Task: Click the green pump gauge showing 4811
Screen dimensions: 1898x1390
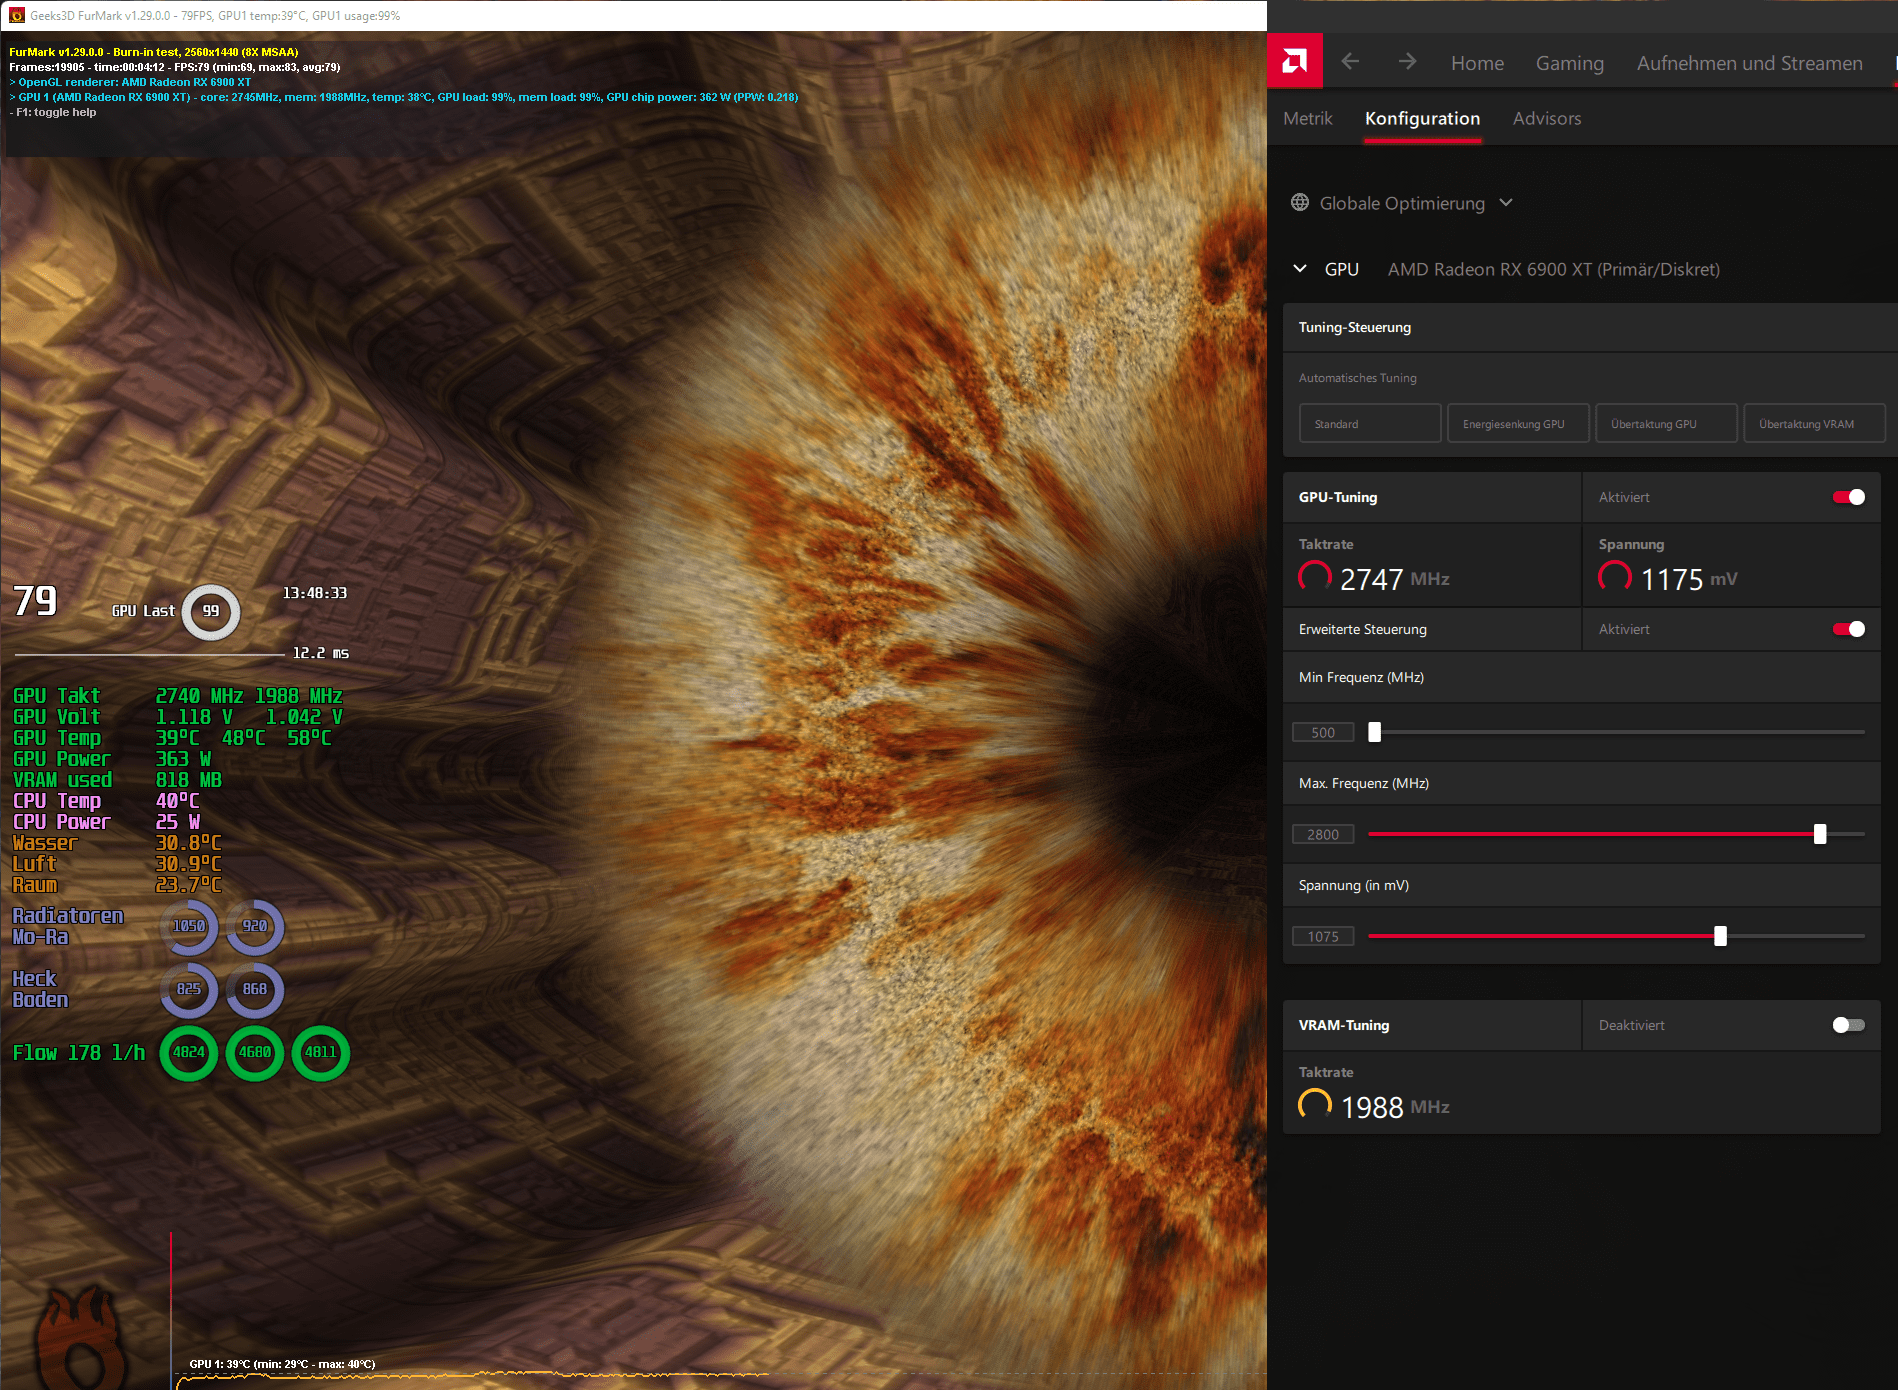Action: click(321, 1052)
